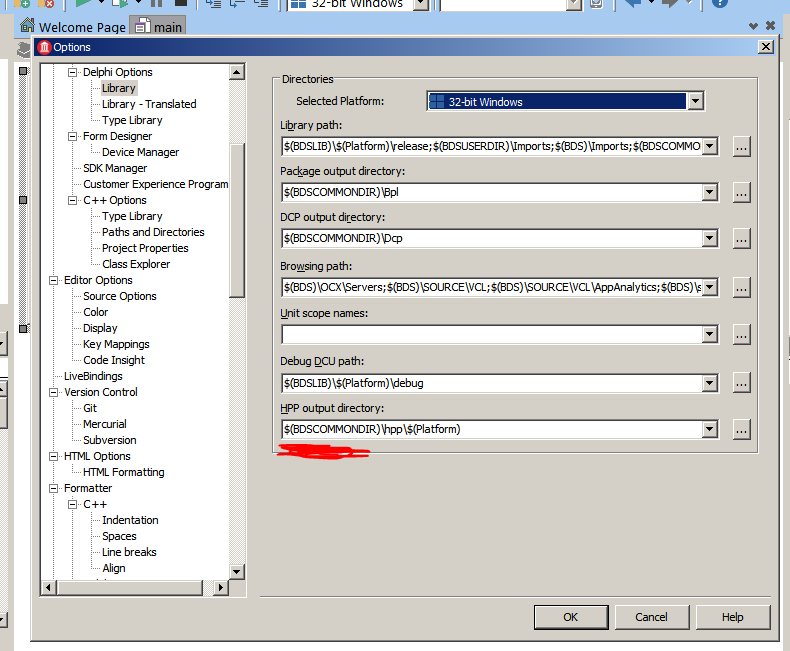Screen dimensions: 790x651
Task: Close the current editor tab with X
Action: pyautogui.click(x=770, y=25)
